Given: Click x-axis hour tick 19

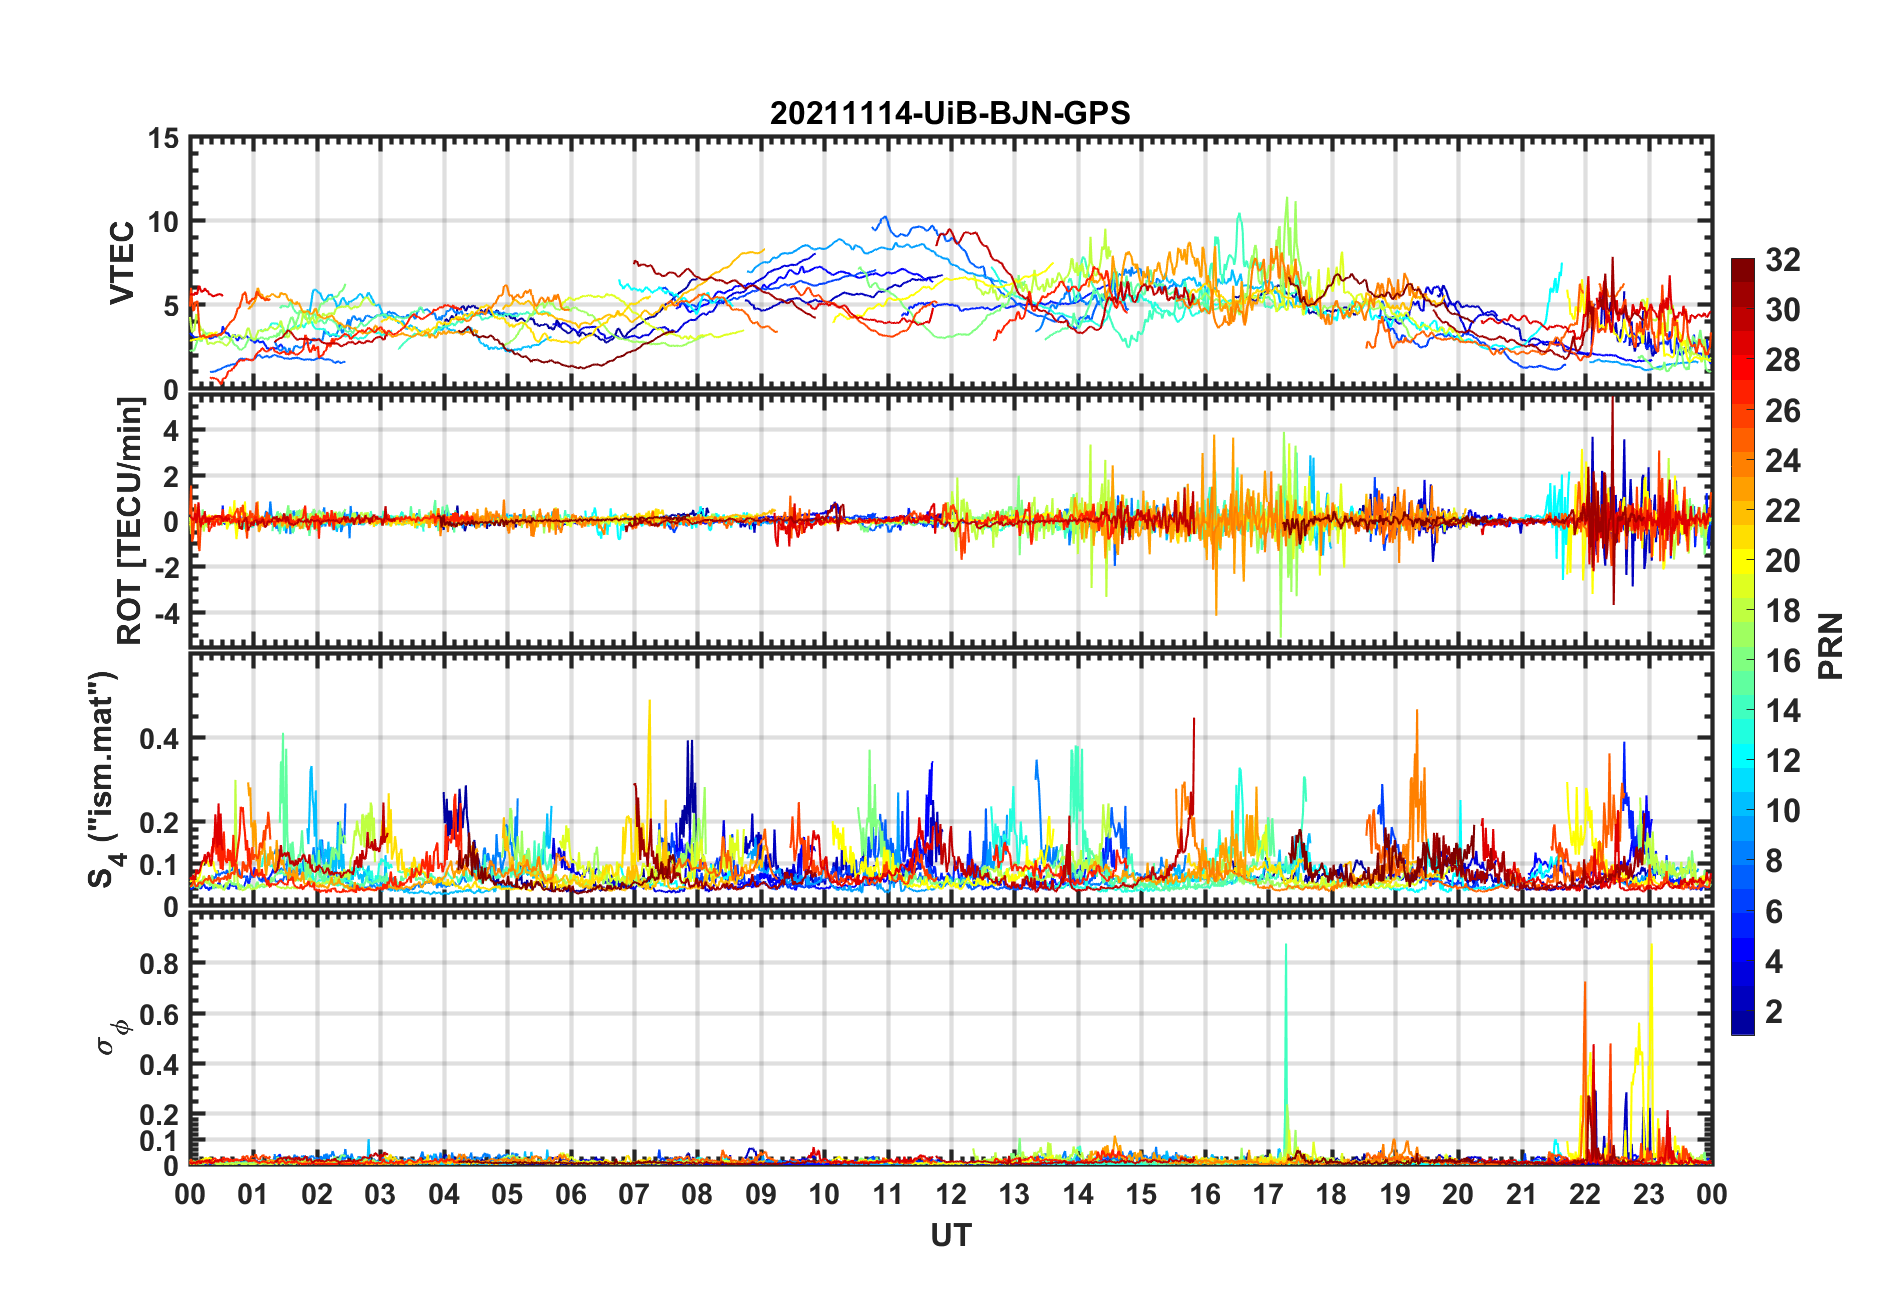Looking at the screenshot, I should point(1395,1194).
